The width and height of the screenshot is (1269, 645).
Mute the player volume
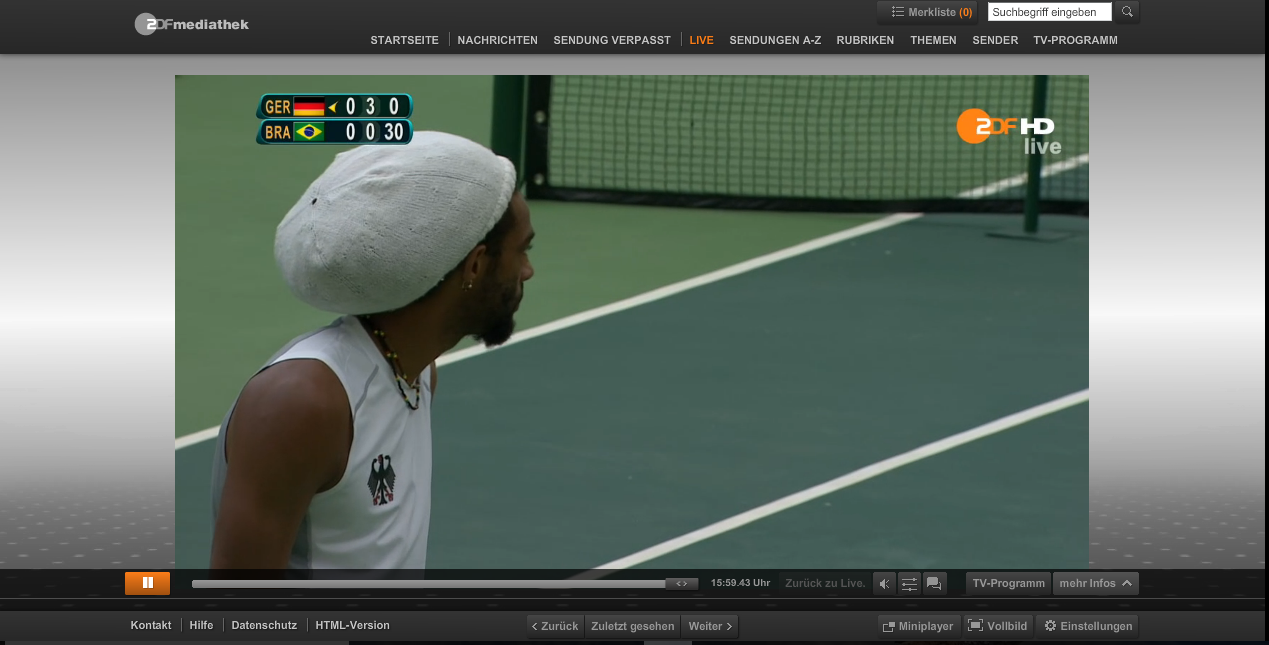point(884,583)
